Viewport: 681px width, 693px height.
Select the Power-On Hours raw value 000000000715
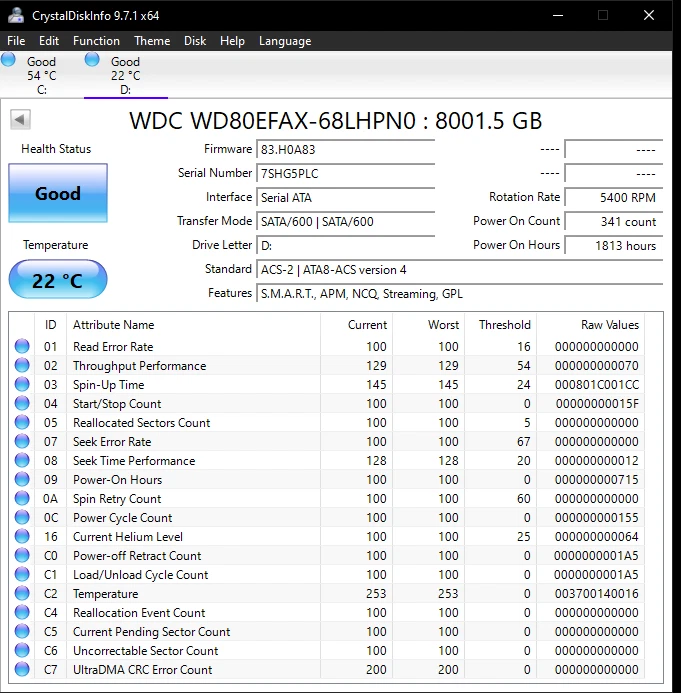tap(597, 480)
